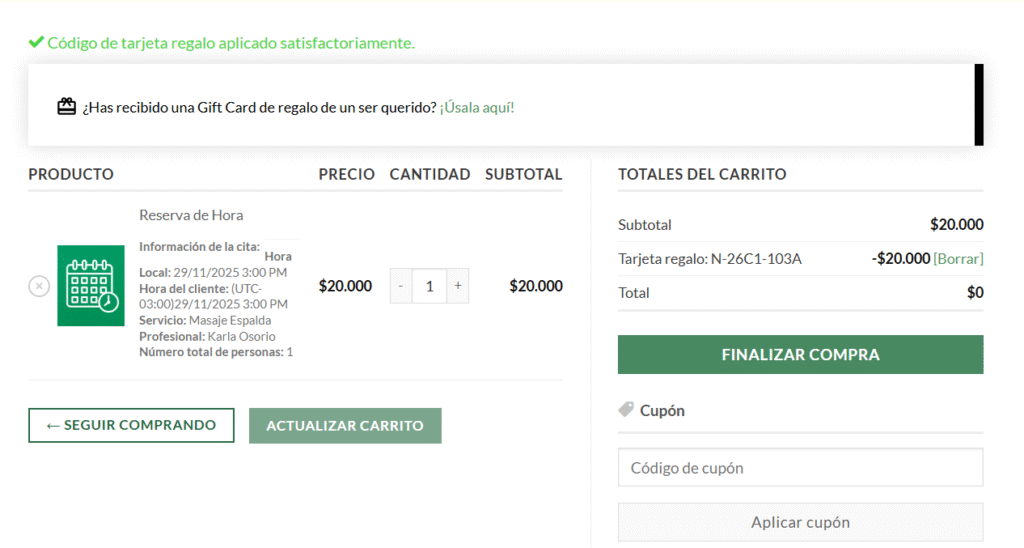
Task: Click the green calendar product thumbnail
Action: point(91,286)
